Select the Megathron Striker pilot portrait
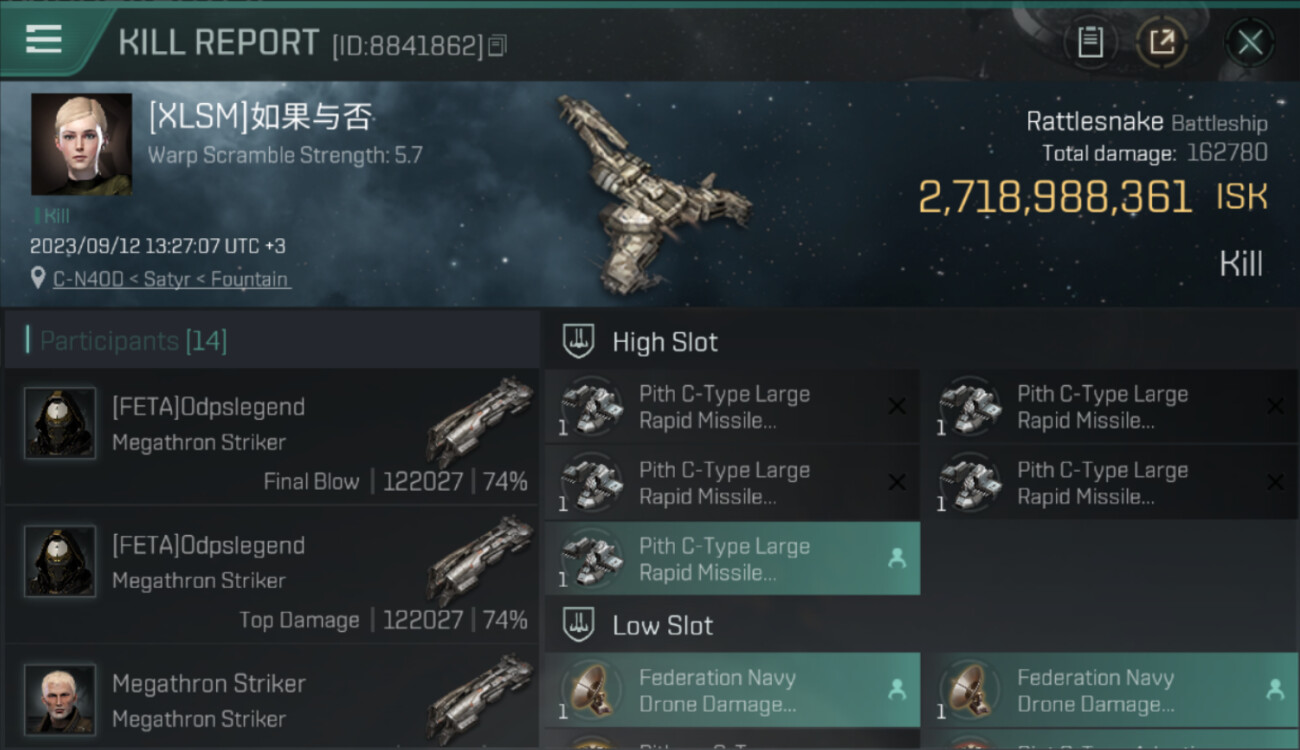Screen dimensions: 1300x750 pyautogui.click(x=60, y=699)
